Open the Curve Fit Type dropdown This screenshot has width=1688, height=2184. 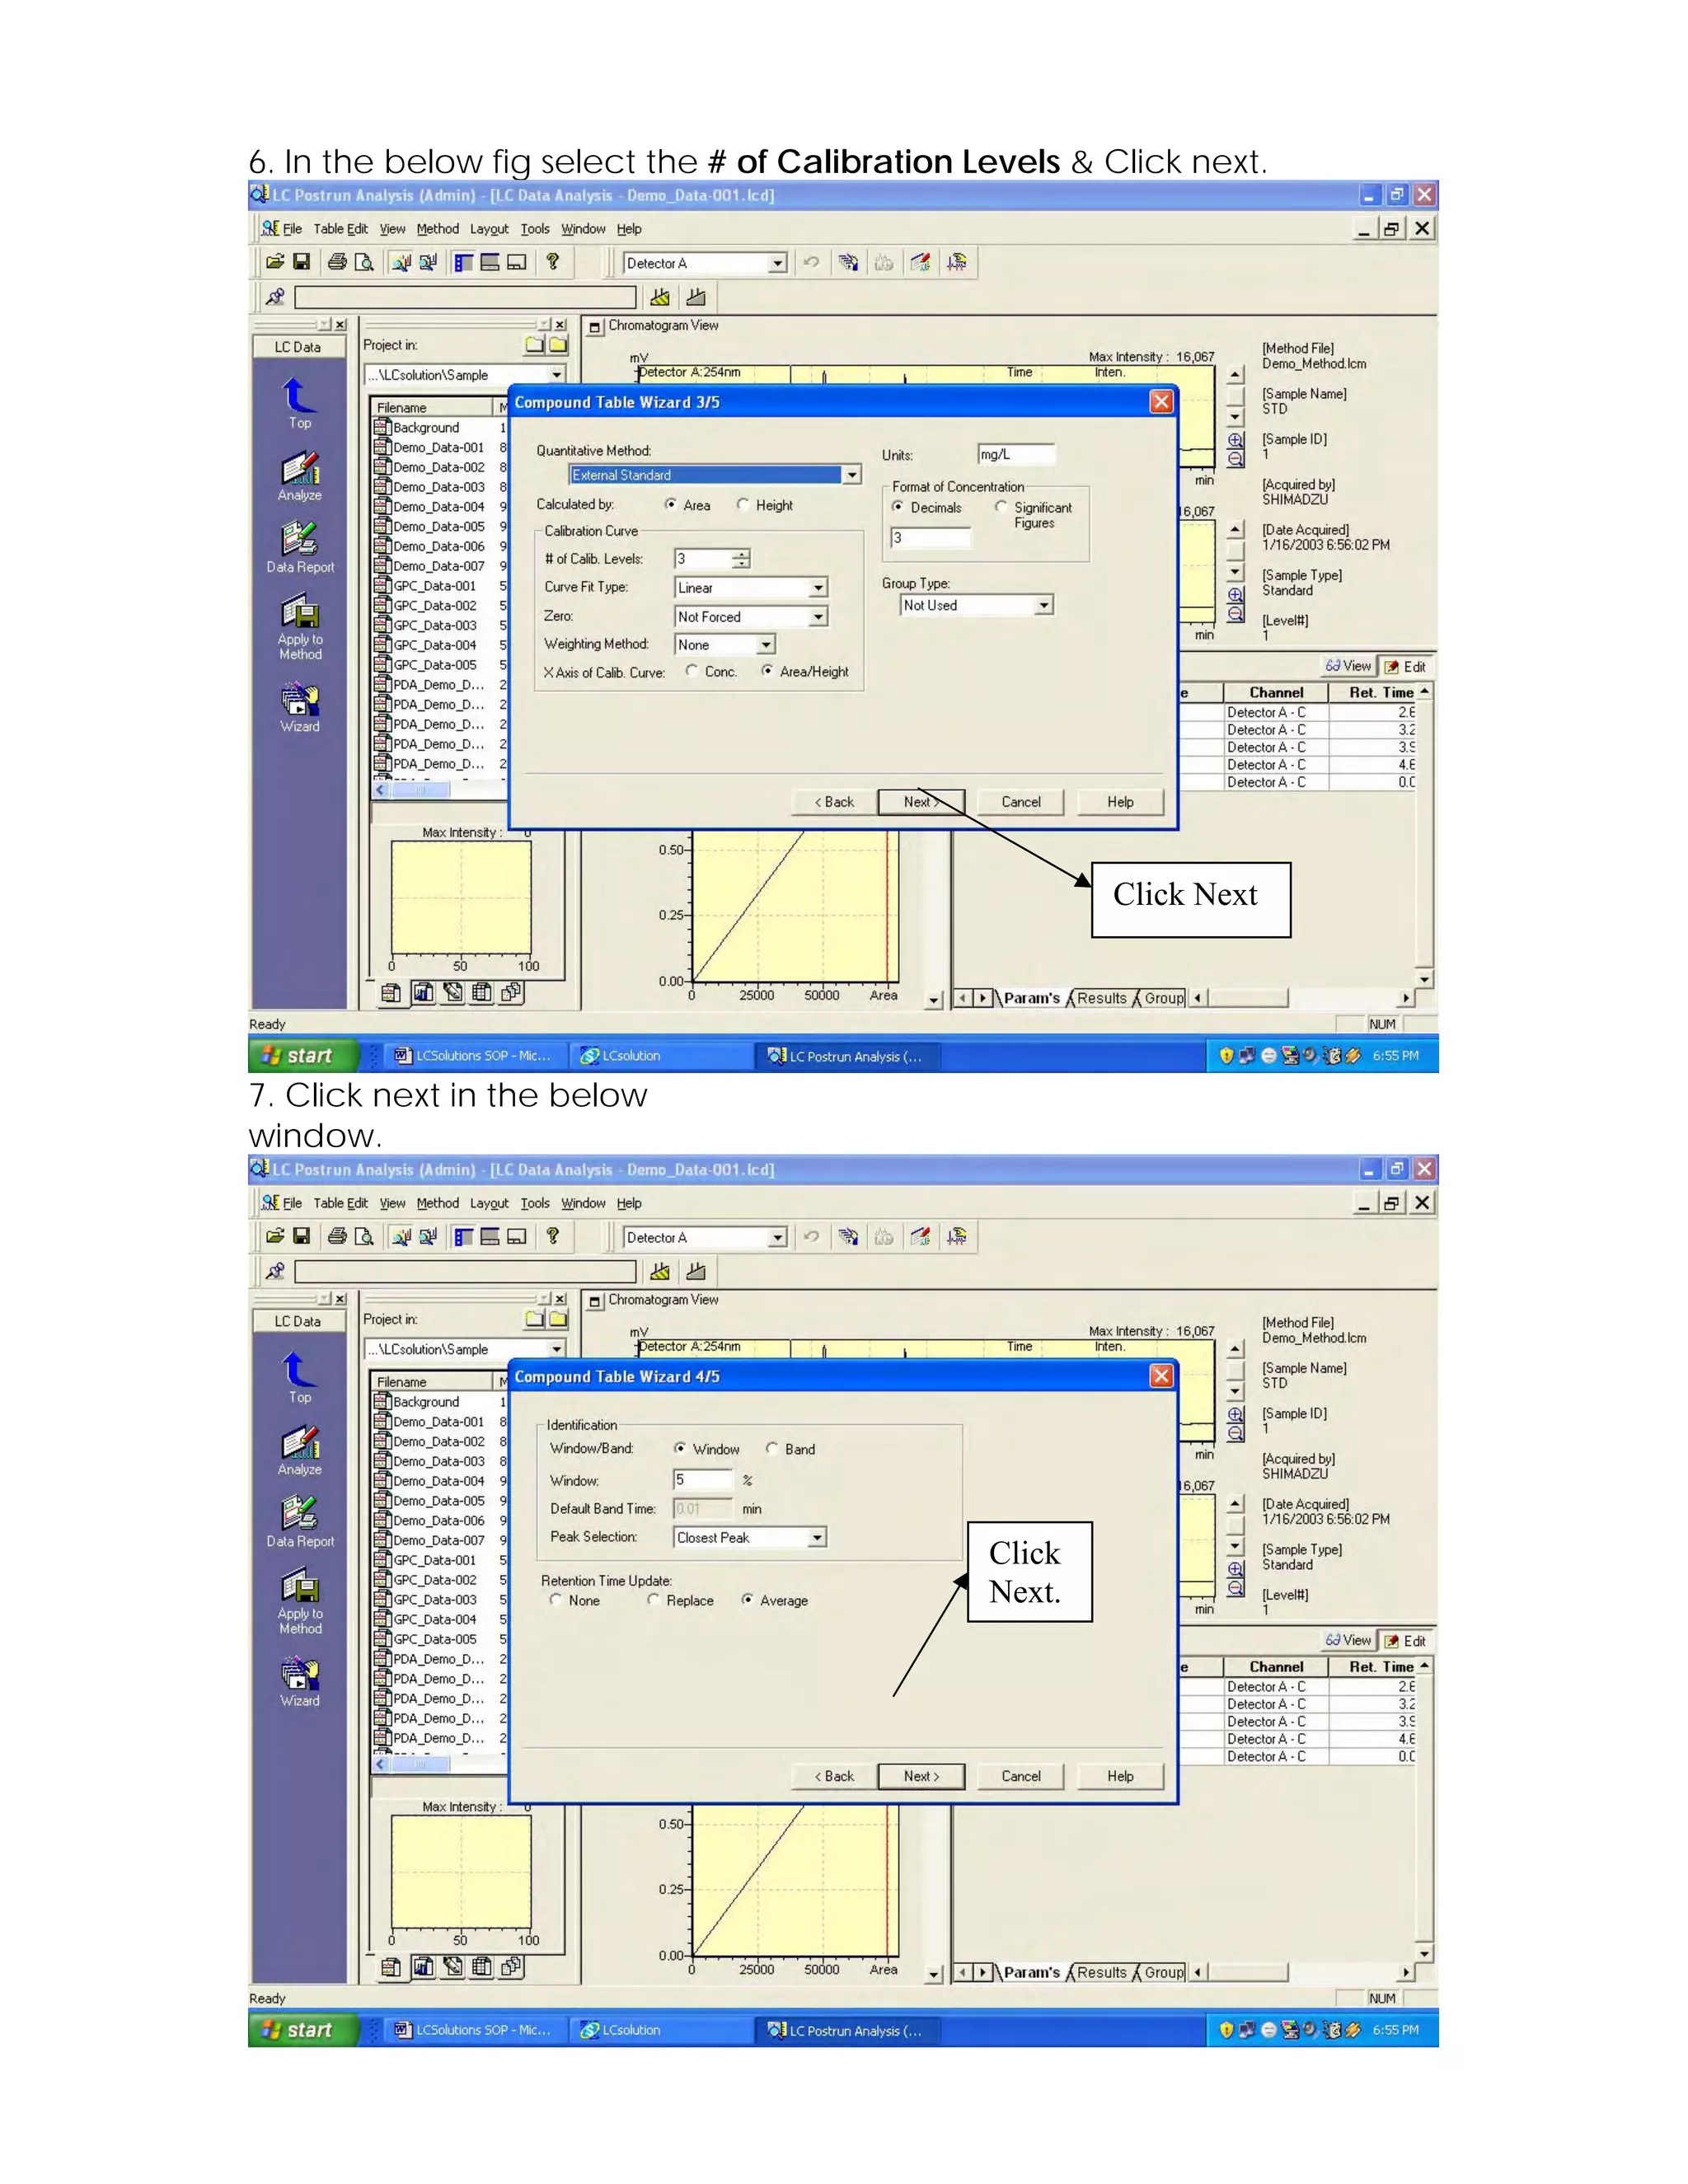[x=818, y=588]
